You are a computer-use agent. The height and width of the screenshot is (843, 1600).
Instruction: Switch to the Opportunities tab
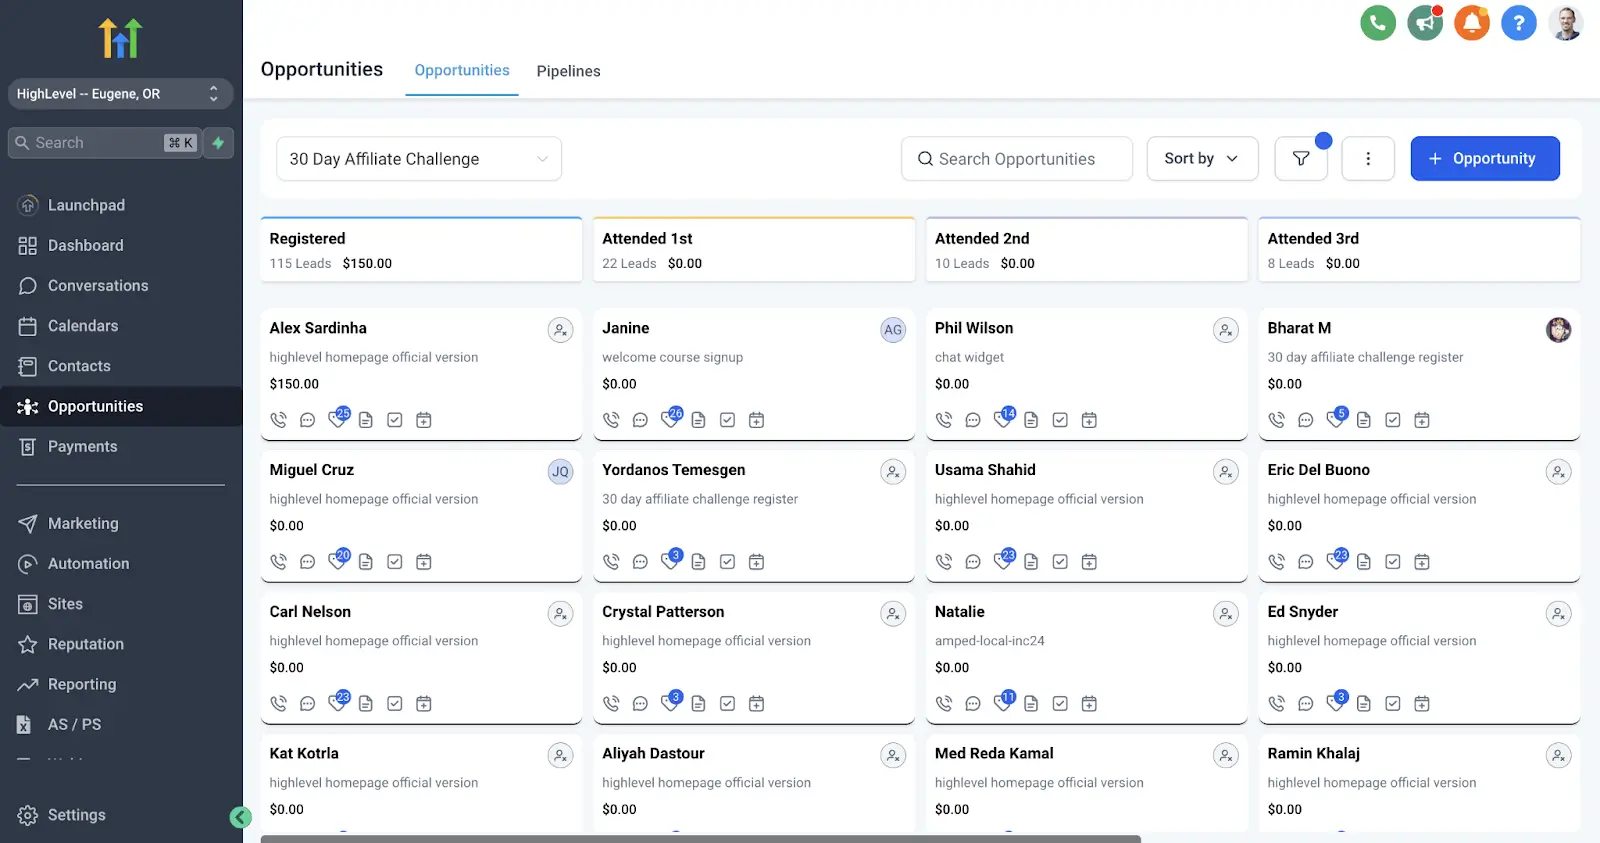pyautogui.click(x=462, y=71)
